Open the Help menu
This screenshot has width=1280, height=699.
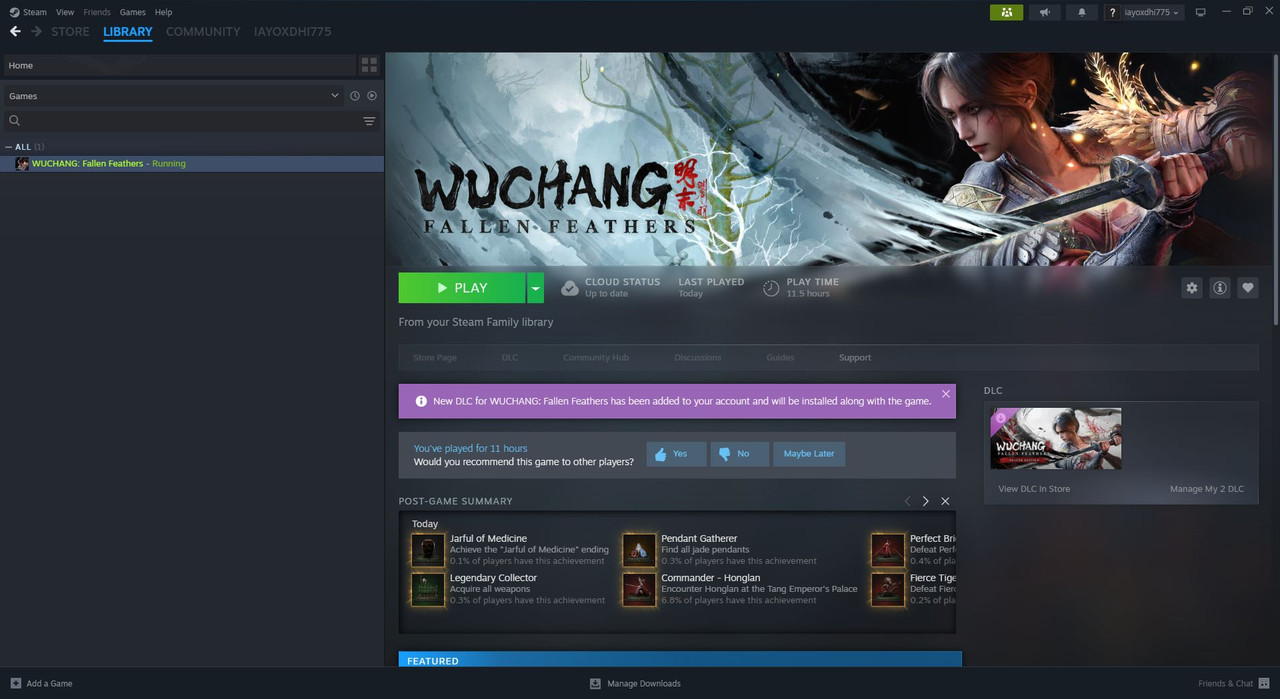click(x=163, y=12)
